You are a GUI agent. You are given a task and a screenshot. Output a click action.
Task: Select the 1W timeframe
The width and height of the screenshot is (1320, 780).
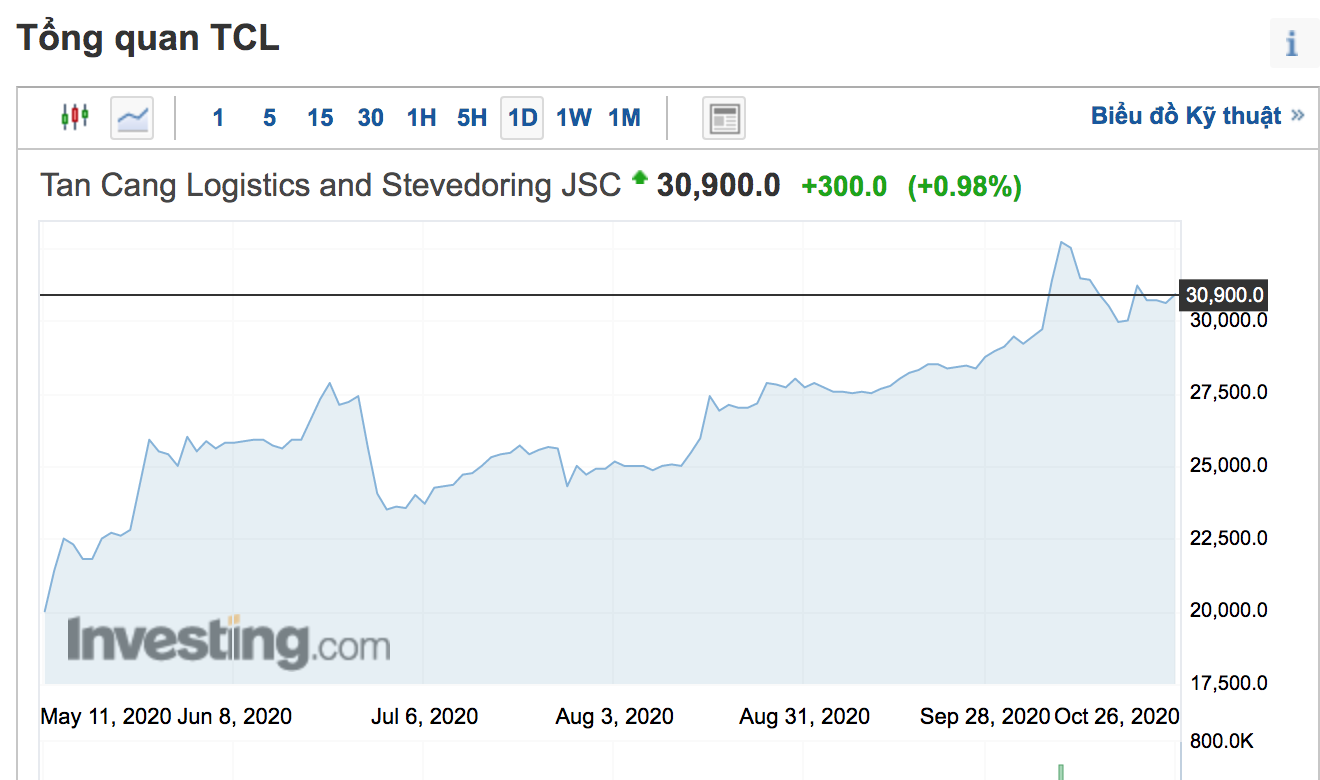pyautogui.click(x=574, y=118)
